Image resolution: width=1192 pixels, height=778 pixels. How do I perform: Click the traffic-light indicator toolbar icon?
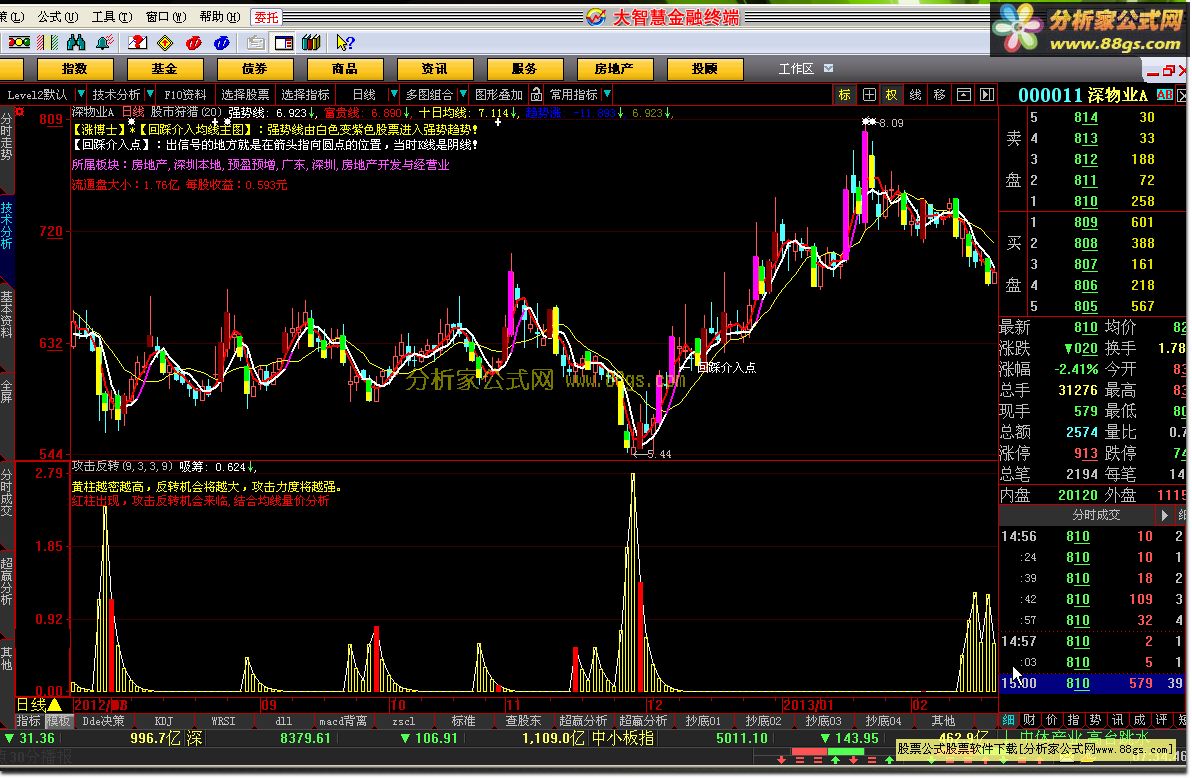pos(19,43)
